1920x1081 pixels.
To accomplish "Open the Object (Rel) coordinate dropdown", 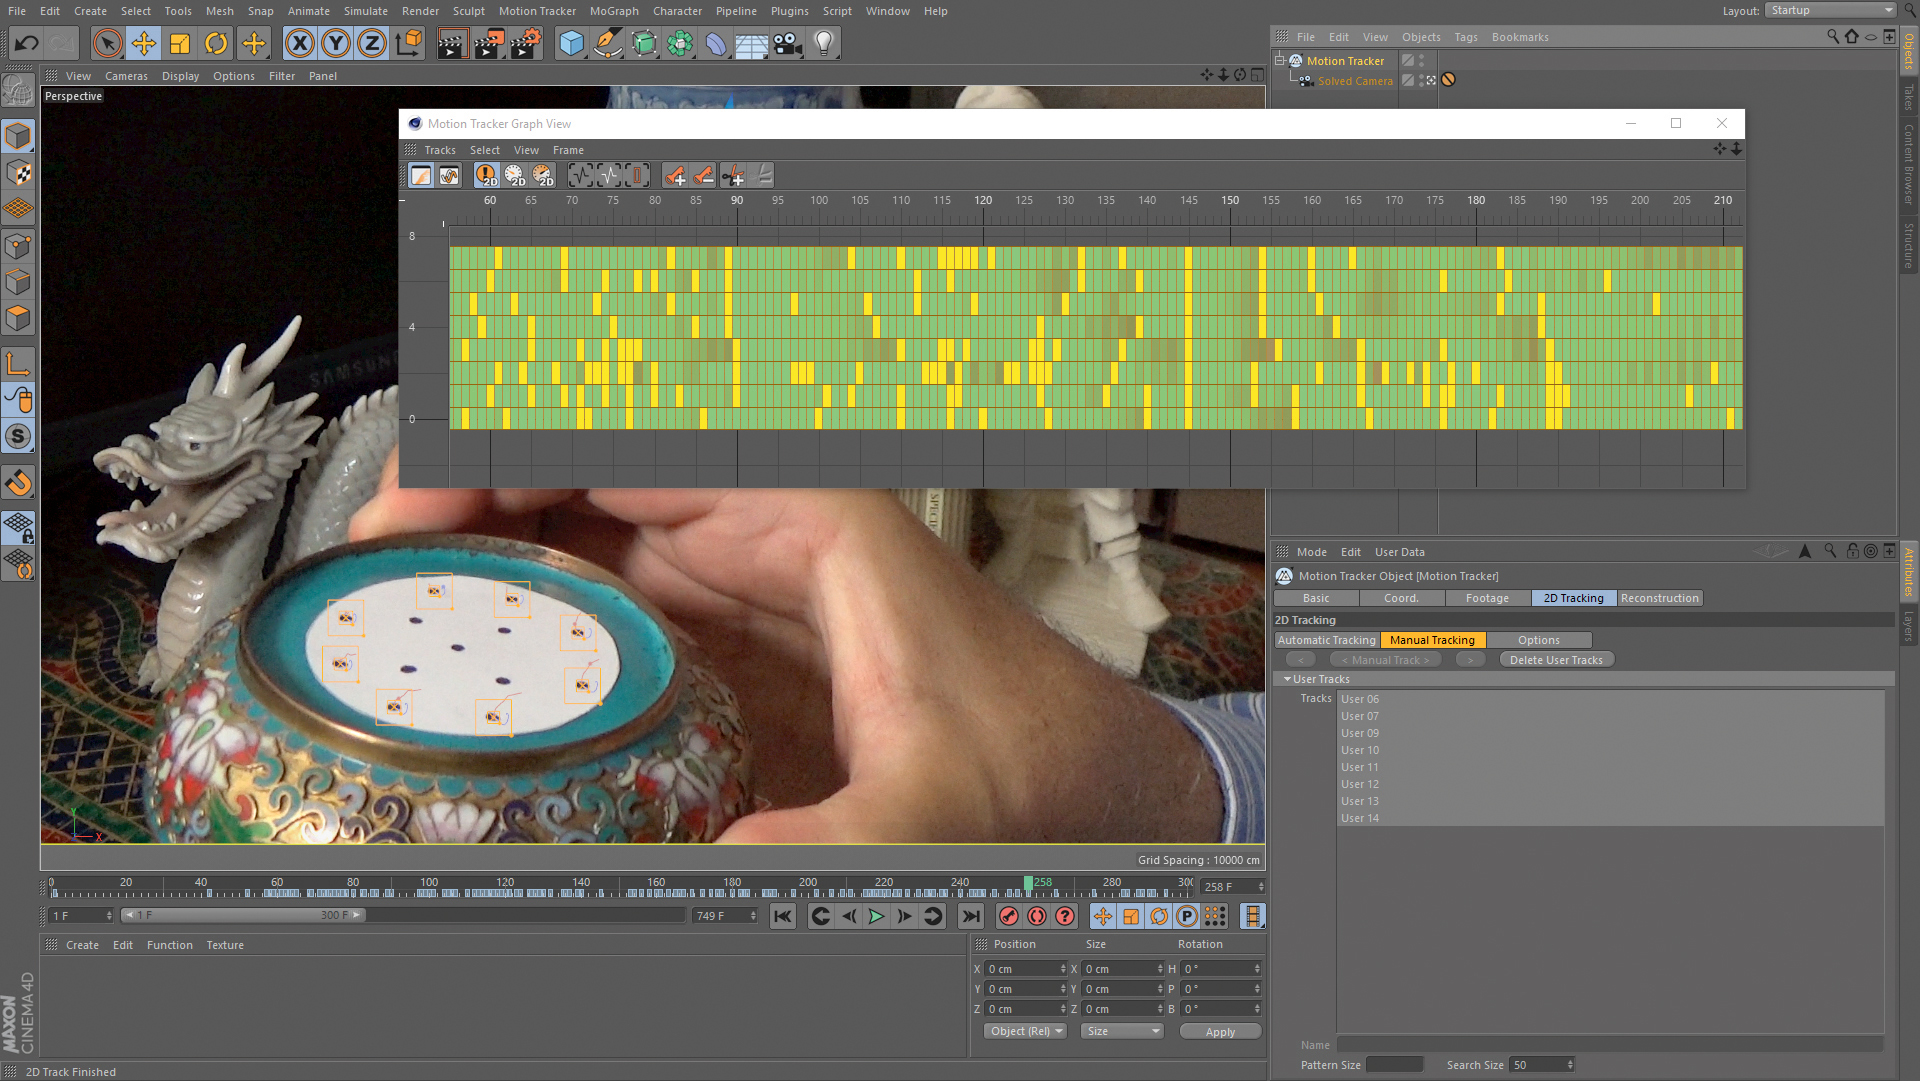I will point(1026,1031).
